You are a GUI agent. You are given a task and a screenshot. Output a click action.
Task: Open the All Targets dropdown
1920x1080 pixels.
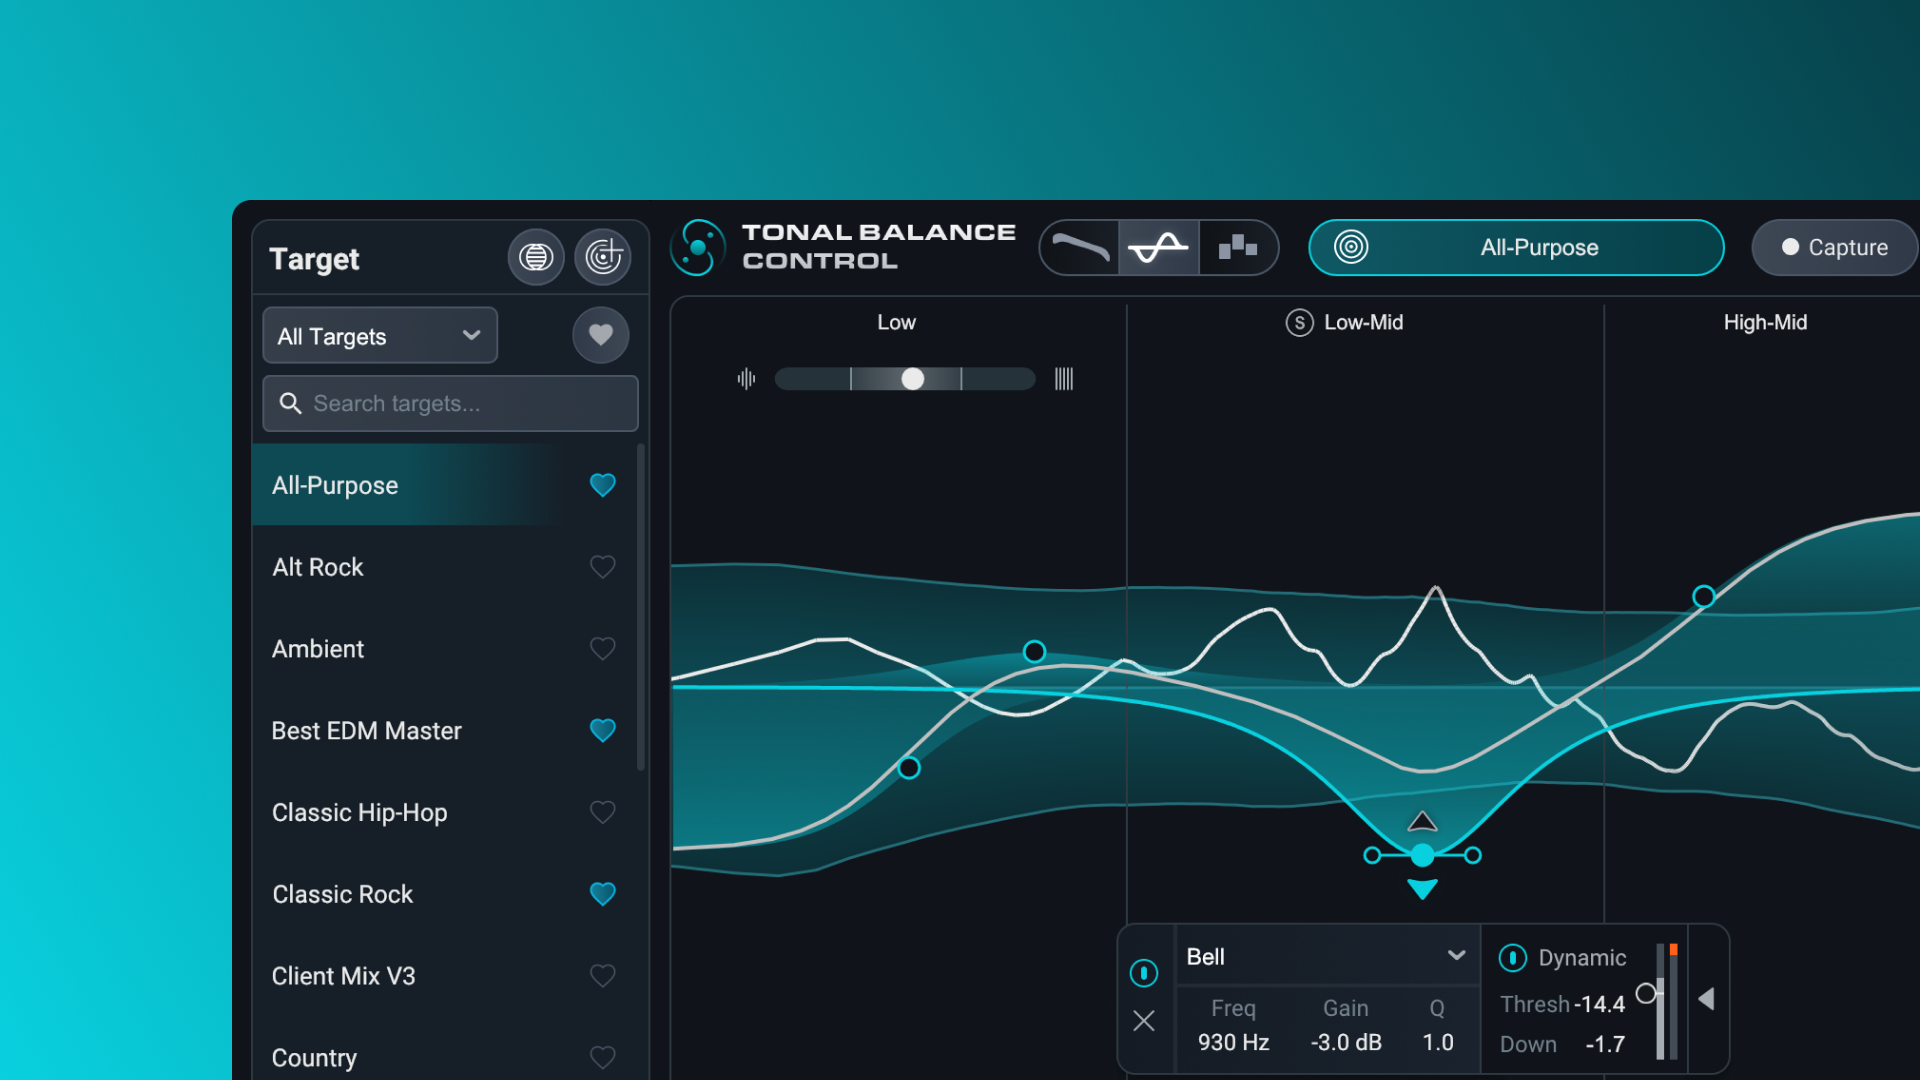pos(380,336)
